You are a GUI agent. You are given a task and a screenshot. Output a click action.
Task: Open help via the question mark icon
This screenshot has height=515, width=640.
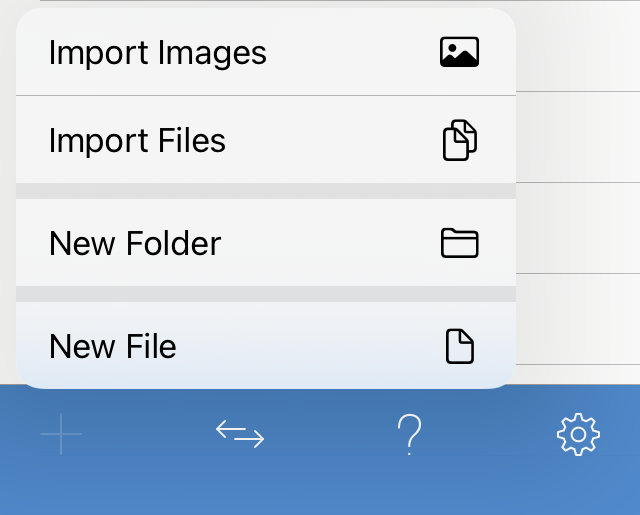pyautogui.click(x=409, y=435)
